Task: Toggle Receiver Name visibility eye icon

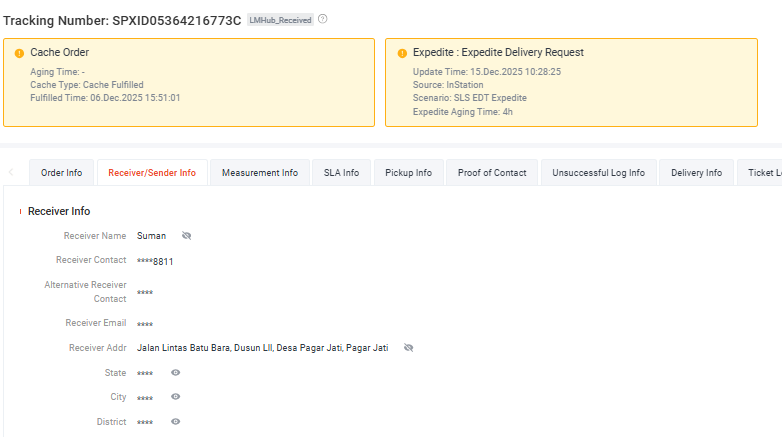Action: (187, 235)
